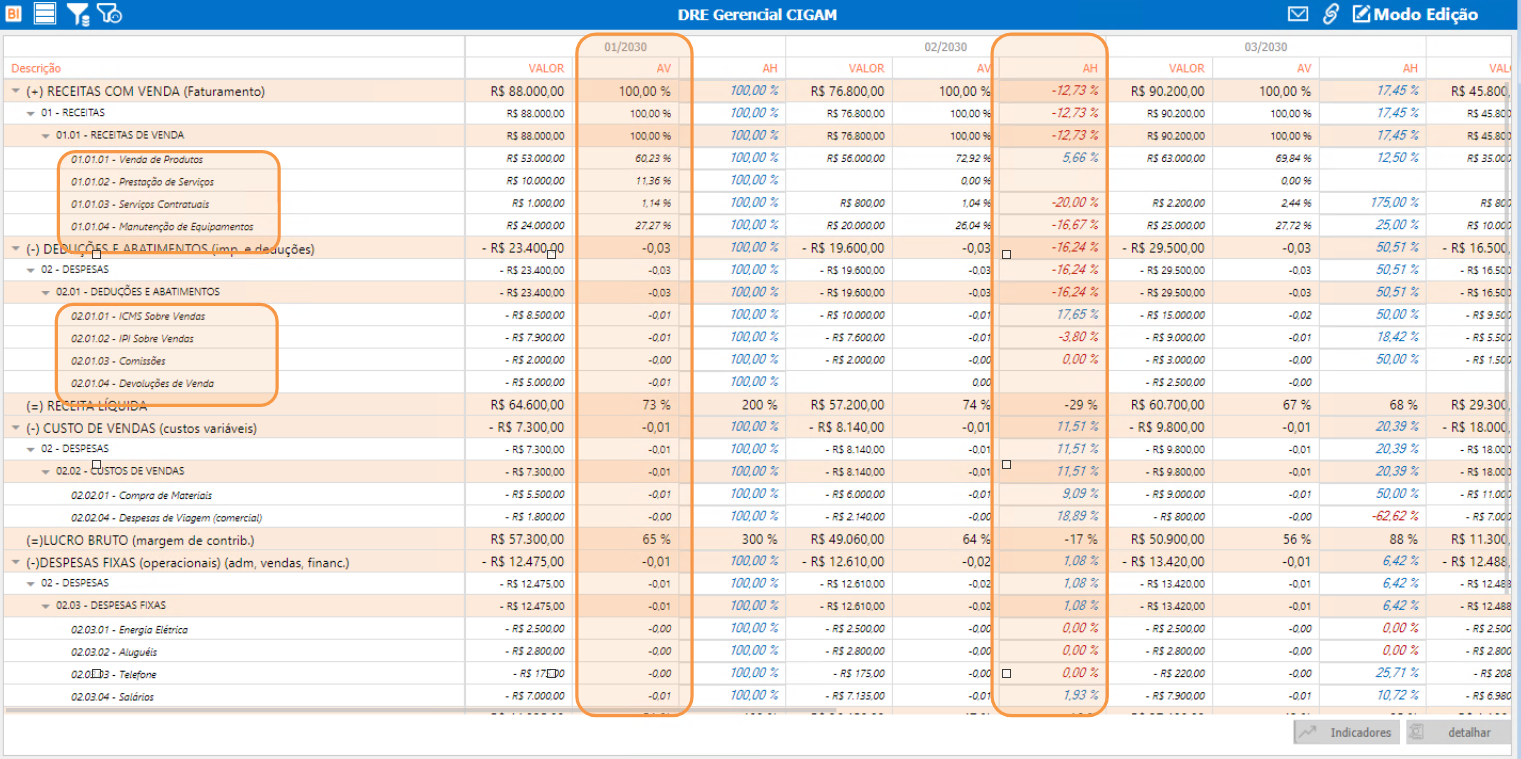Viewport: 1521px width, 759px height.
Task: Select row 02.01.01 - ICMS Sobre Vendas
Action: (138, 316)
